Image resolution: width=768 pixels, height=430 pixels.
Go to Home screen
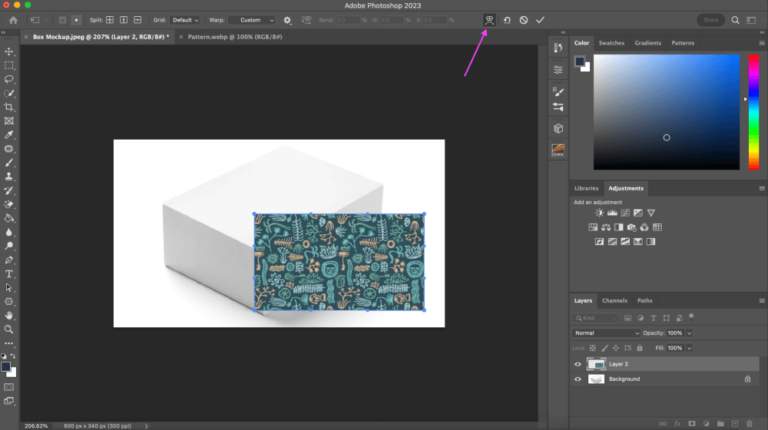[x=13, y=20]
